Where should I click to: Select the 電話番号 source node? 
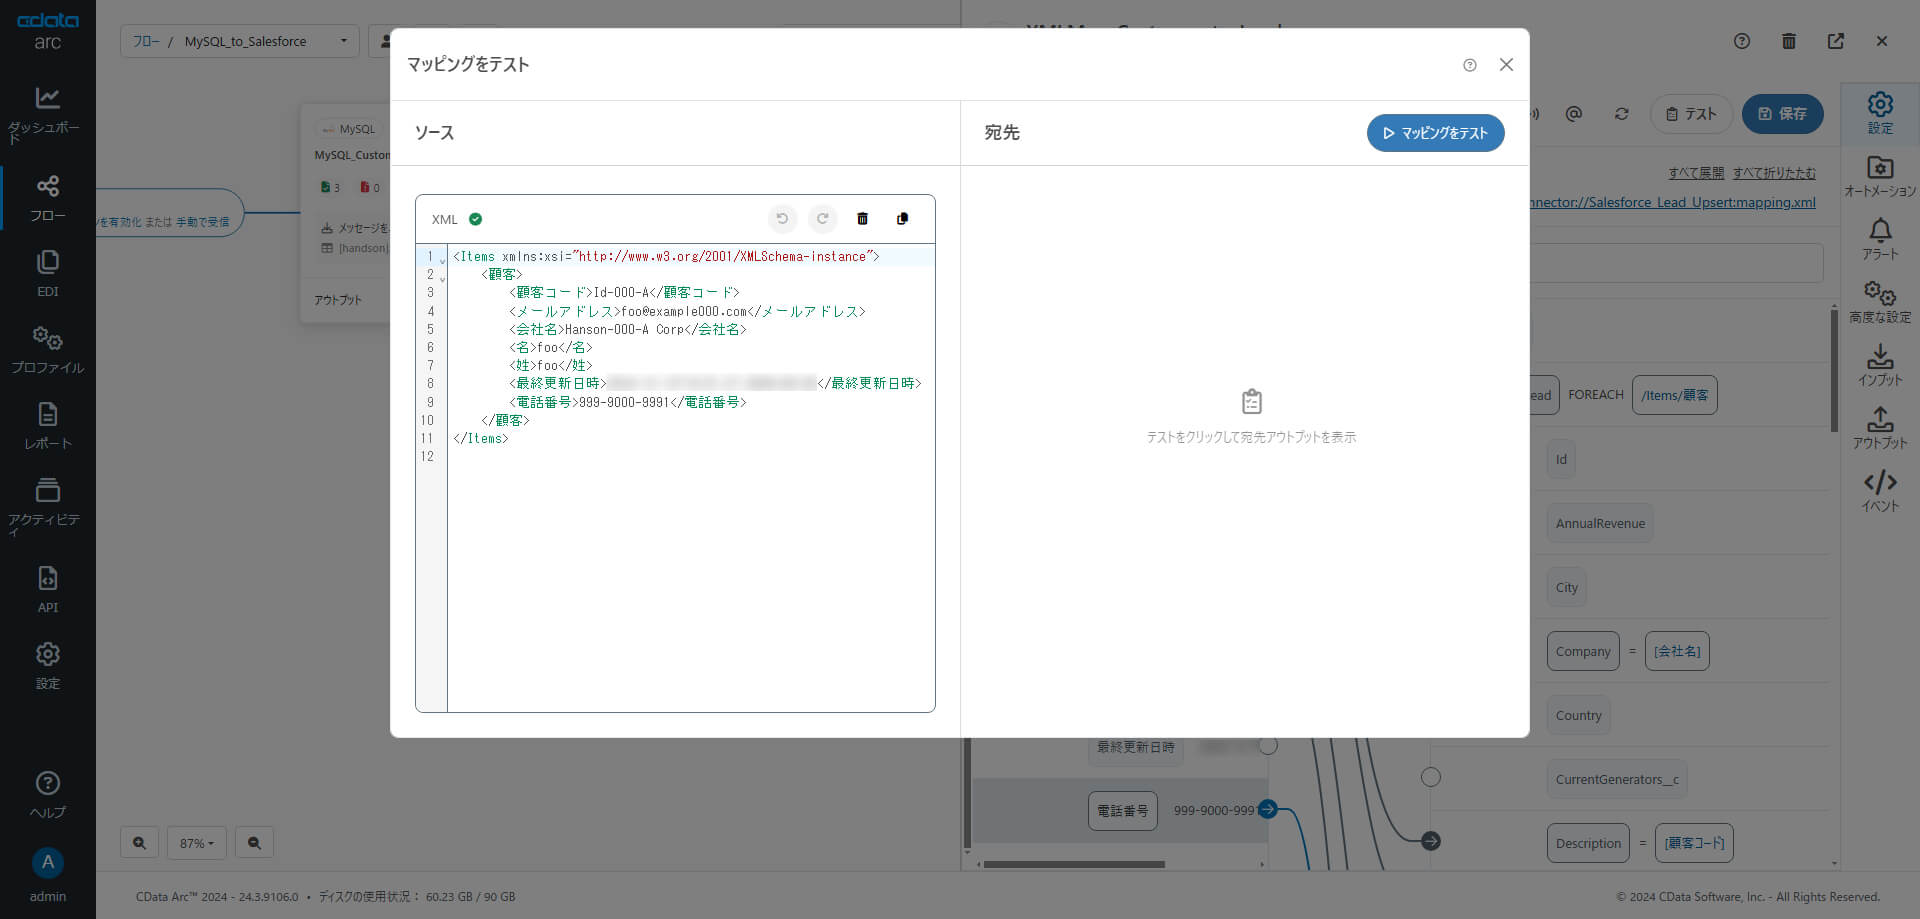[1122, 811]
